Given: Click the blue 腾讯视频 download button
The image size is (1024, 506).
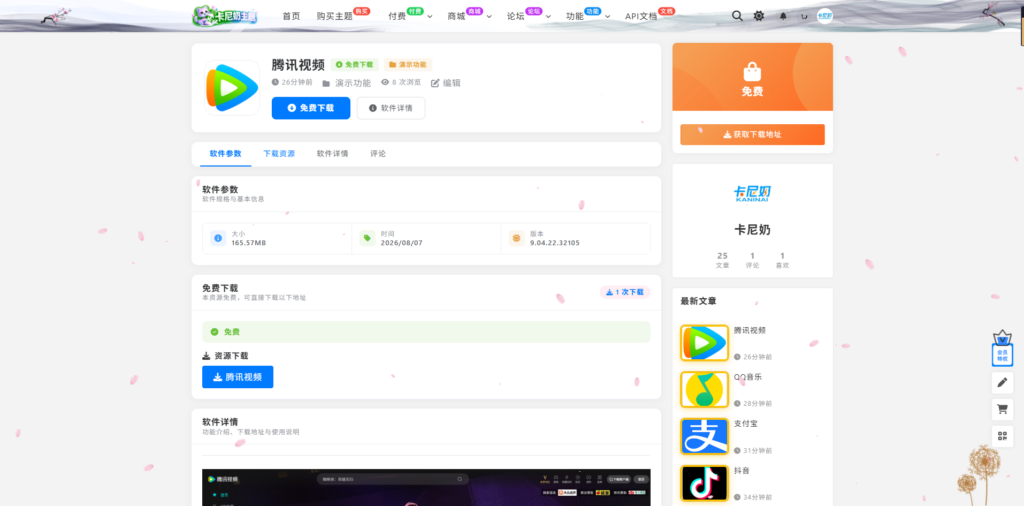Looking at the screenshot, I should click(238, 377).
